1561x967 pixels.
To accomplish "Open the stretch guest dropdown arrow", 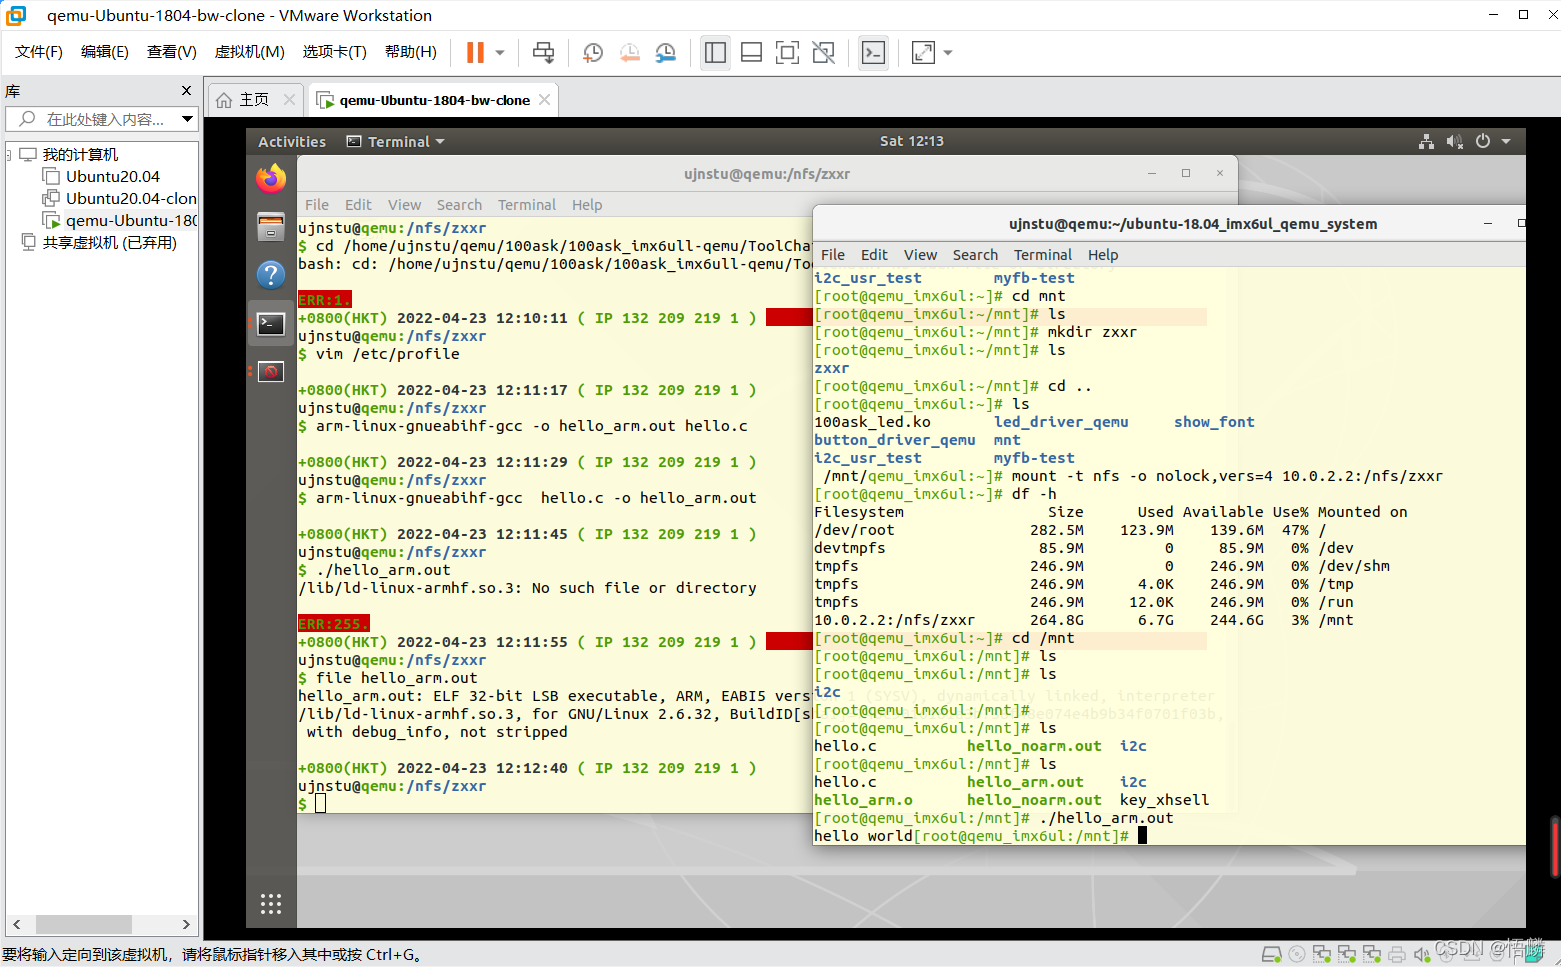I will [948, 52].
